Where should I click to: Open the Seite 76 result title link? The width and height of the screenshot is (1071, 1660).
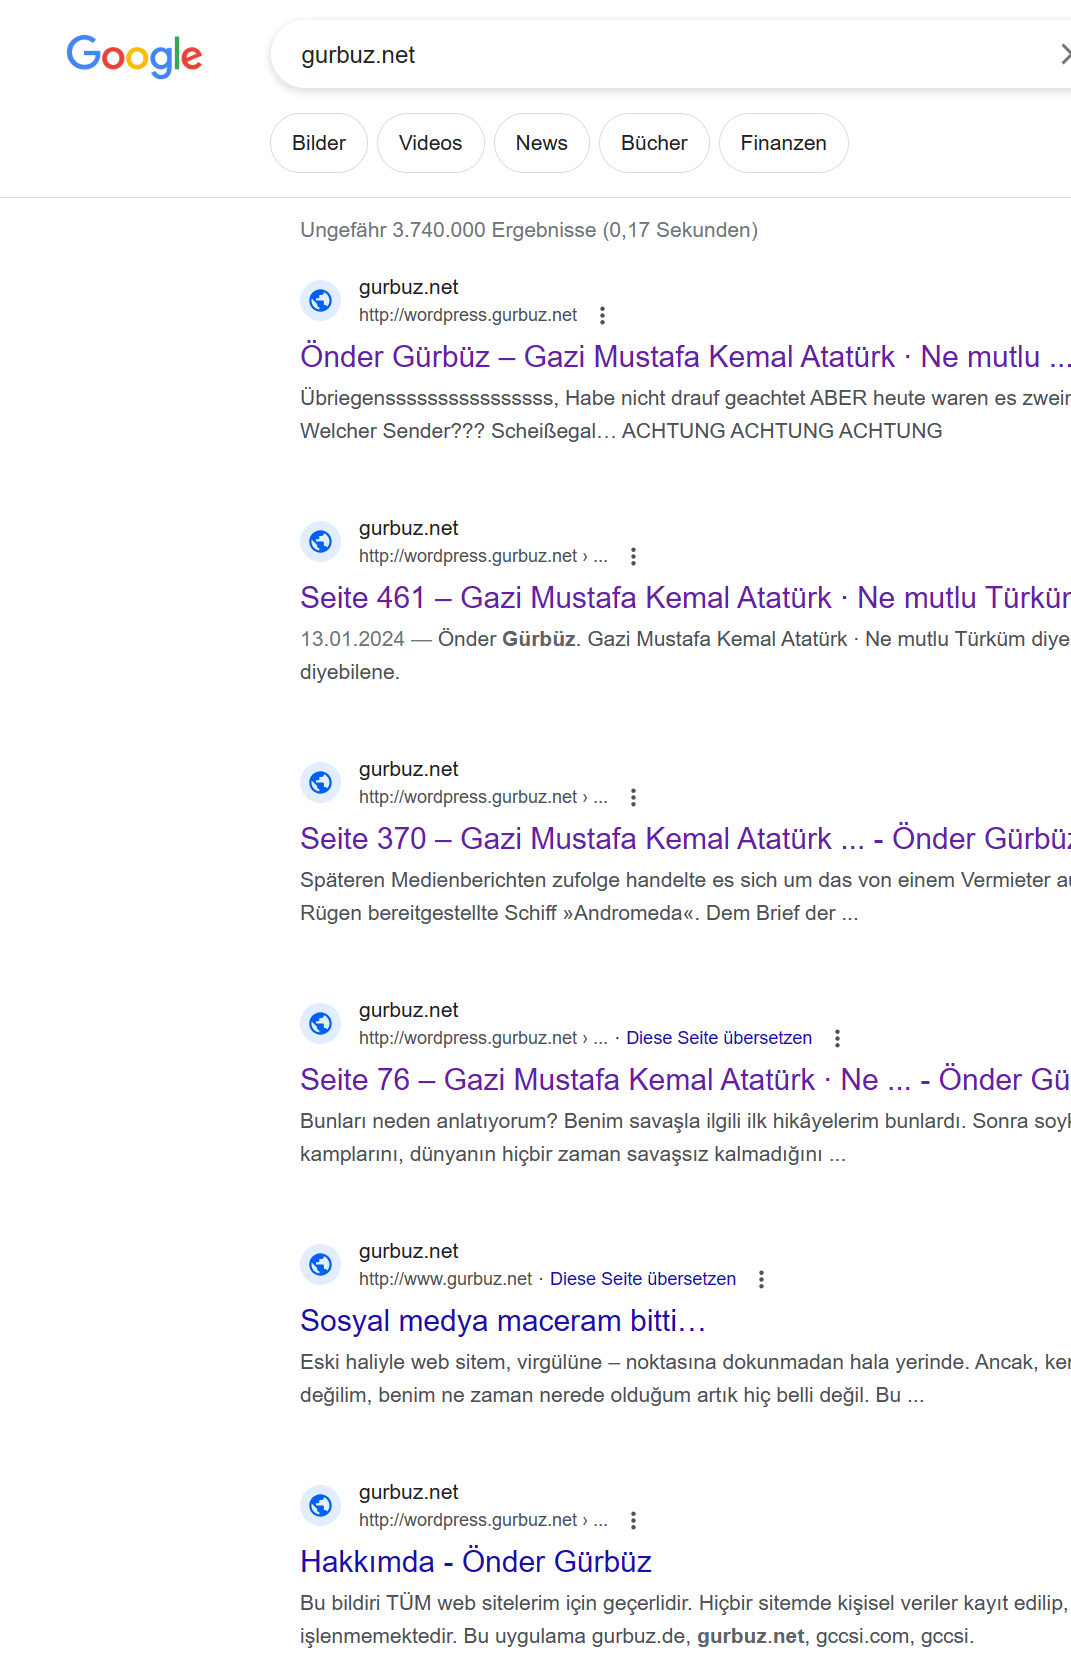[685, 1080]
